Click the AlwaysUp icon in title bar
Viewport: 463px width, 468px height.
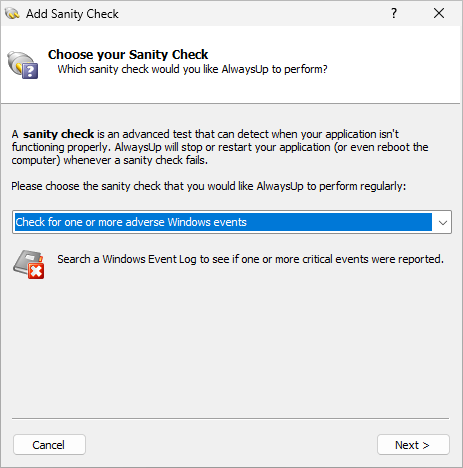pos(12,13)
